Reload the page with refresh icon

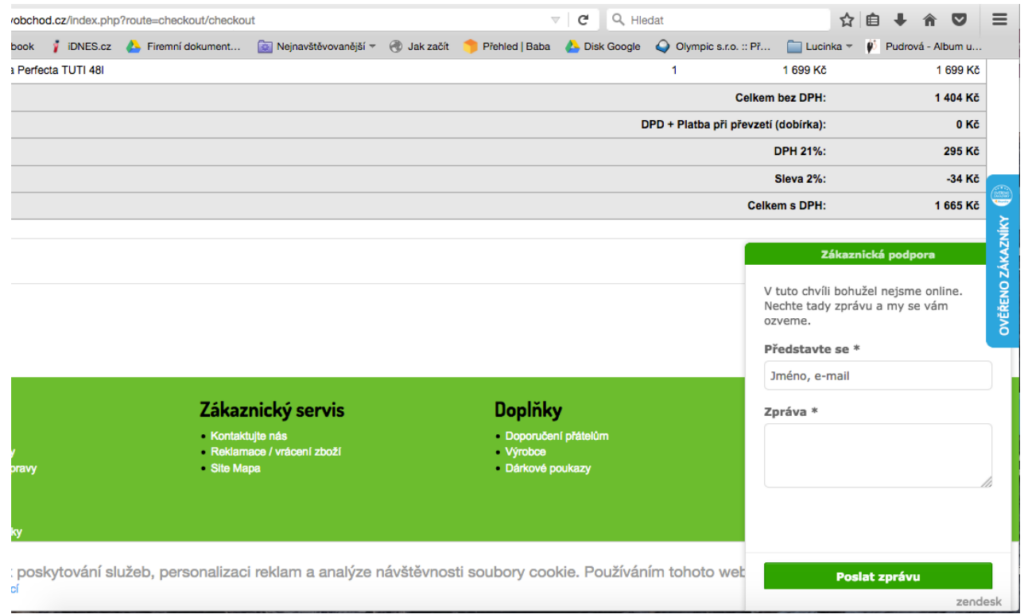tap(583, 20)
